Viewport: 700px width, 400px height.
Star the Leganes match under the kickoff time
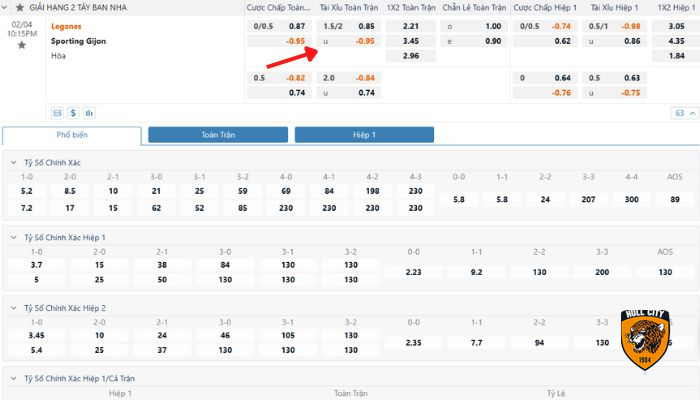pos(22,46)
